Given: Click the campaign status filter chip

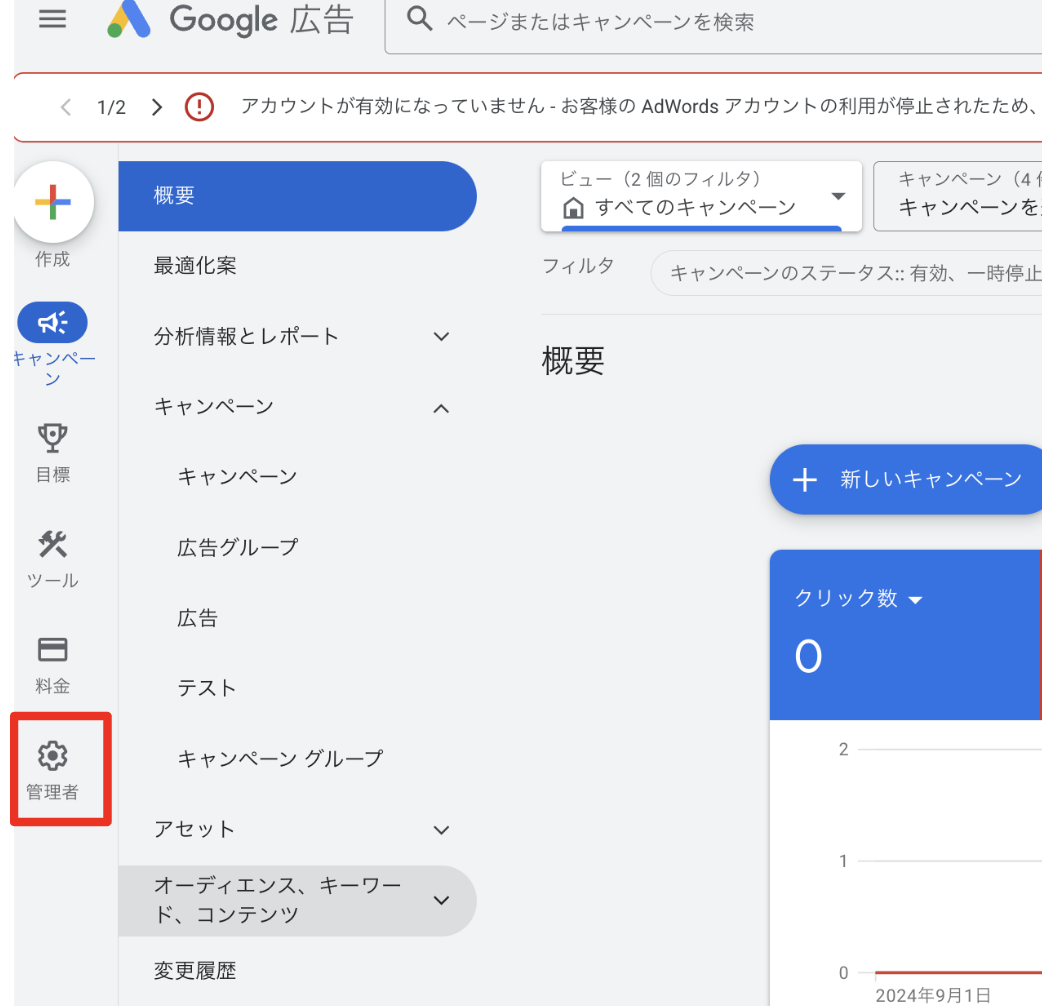Looking at the screenshot, I should coord(847,273).
